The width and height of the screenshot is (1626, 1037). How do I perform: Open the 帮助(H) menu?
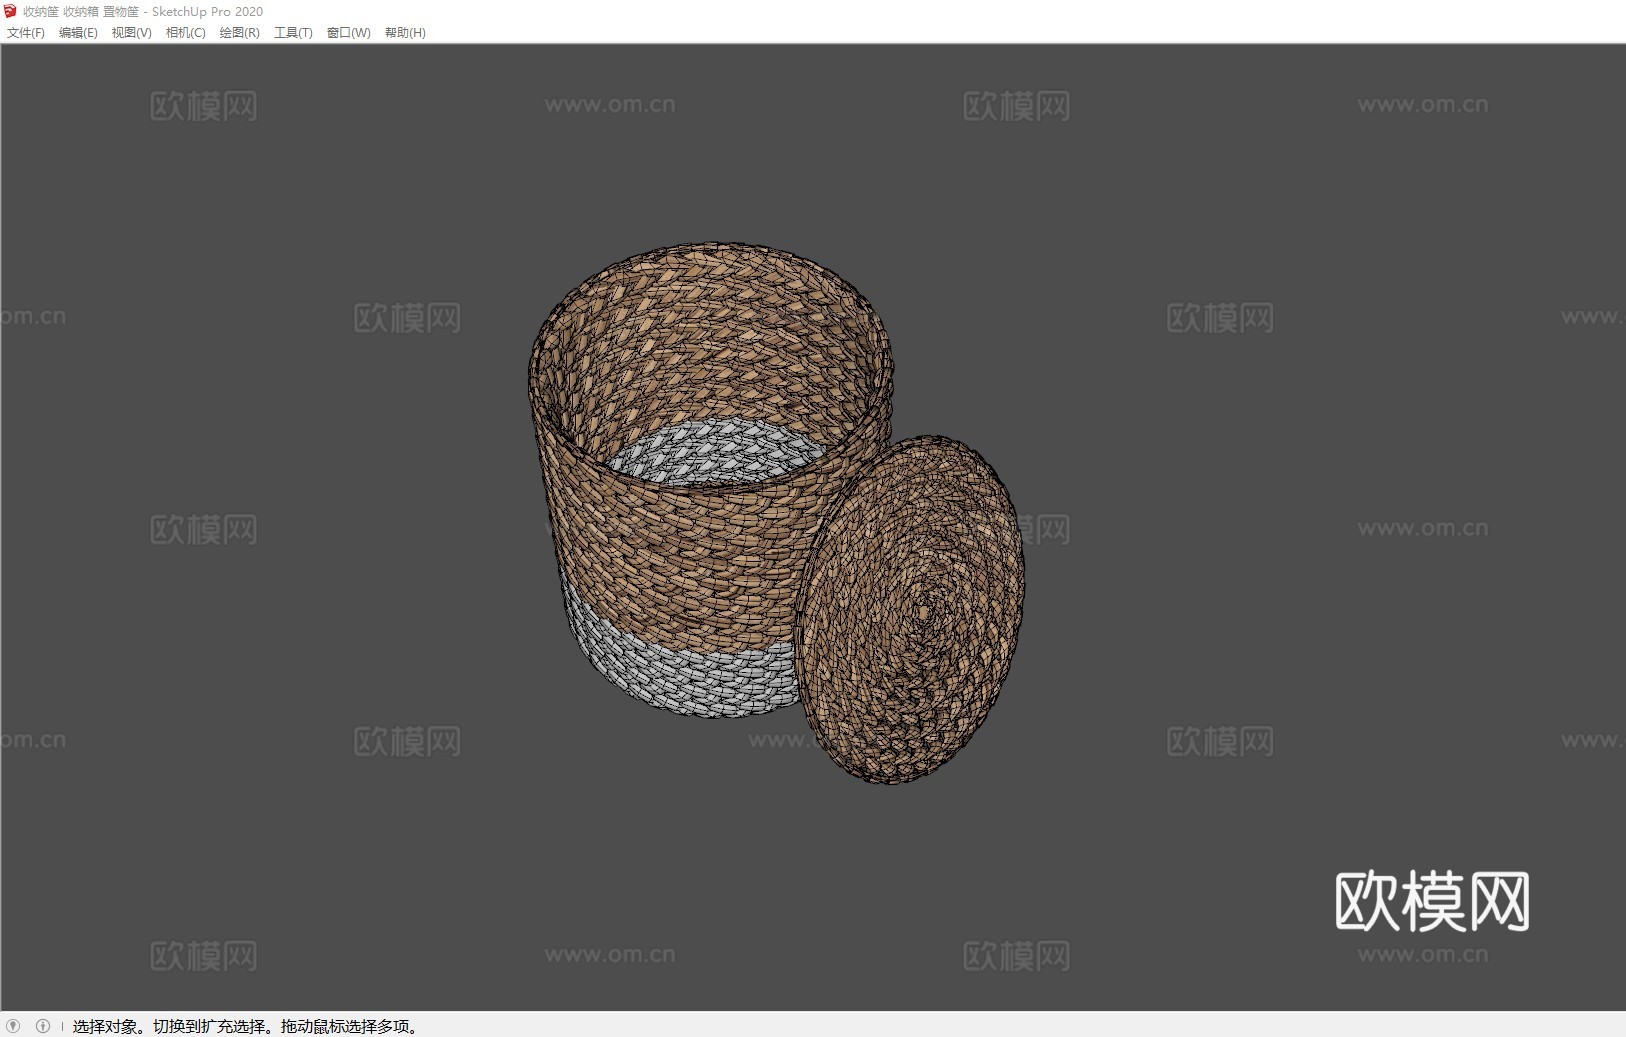405,33
